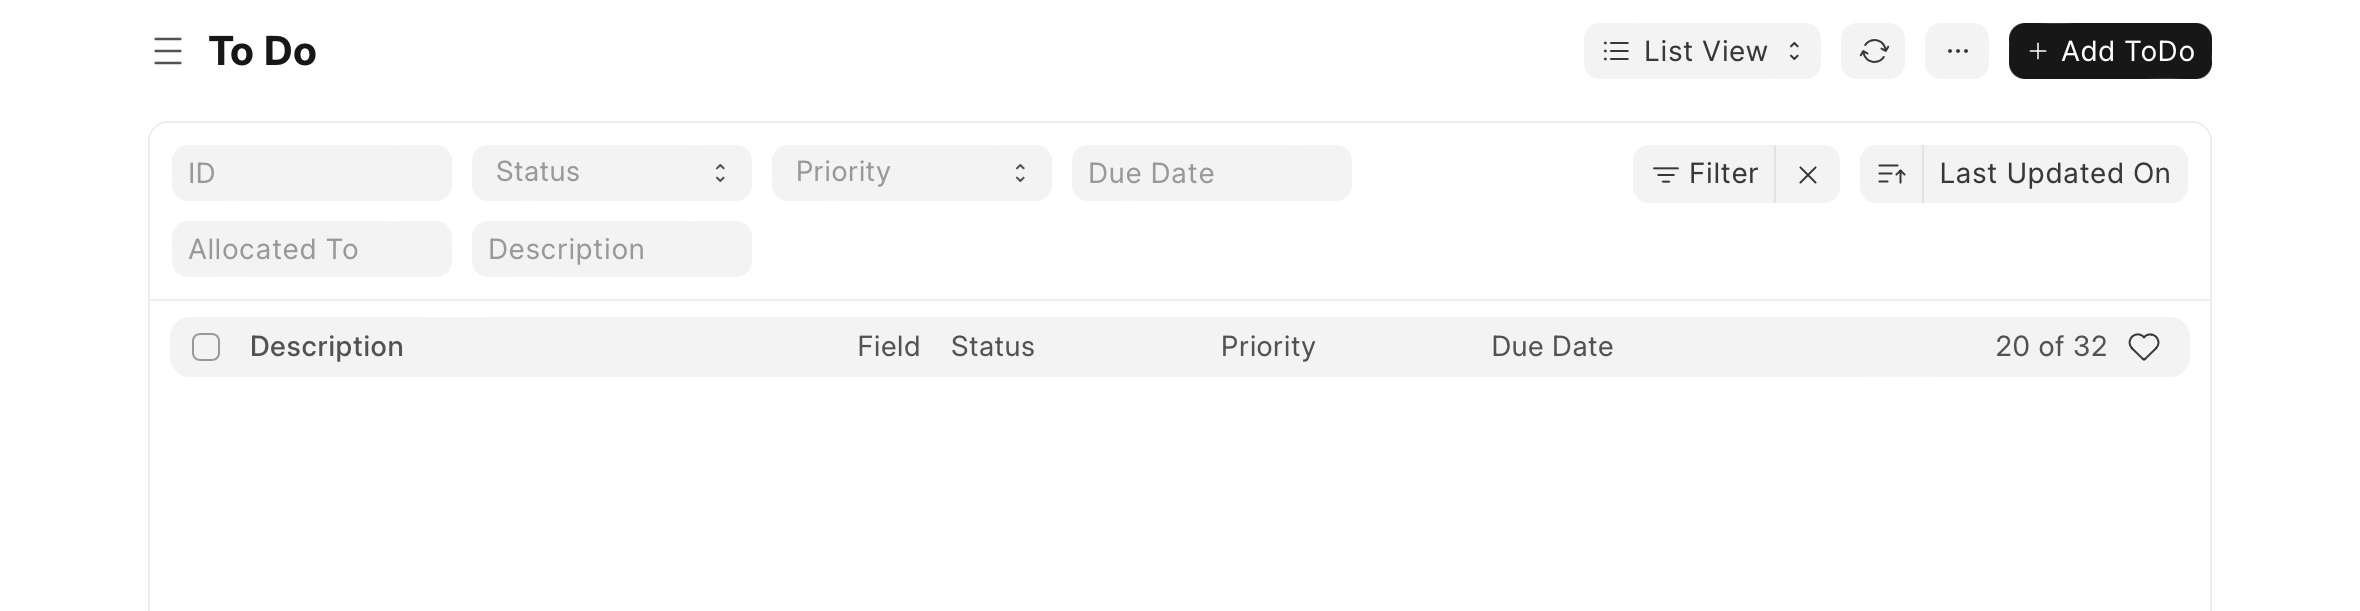Image resolution: width=2360 pixels, height=611 pixels.
Task: Open the sidebar with the hamburger icon
Action: point(167,51)
